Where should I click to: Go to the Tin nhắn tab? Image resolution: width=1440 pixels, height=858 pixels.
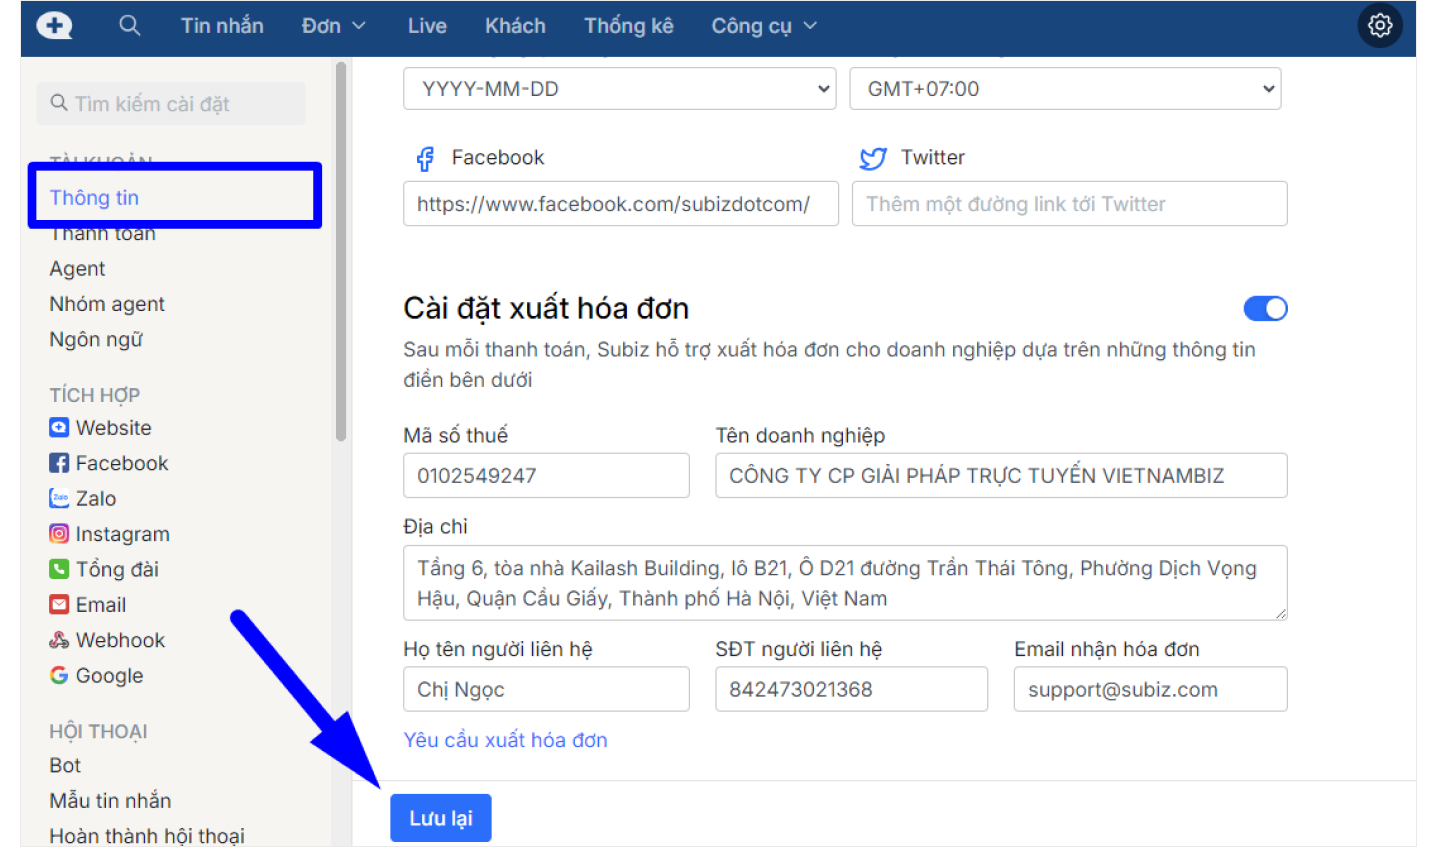click(222, 26)
